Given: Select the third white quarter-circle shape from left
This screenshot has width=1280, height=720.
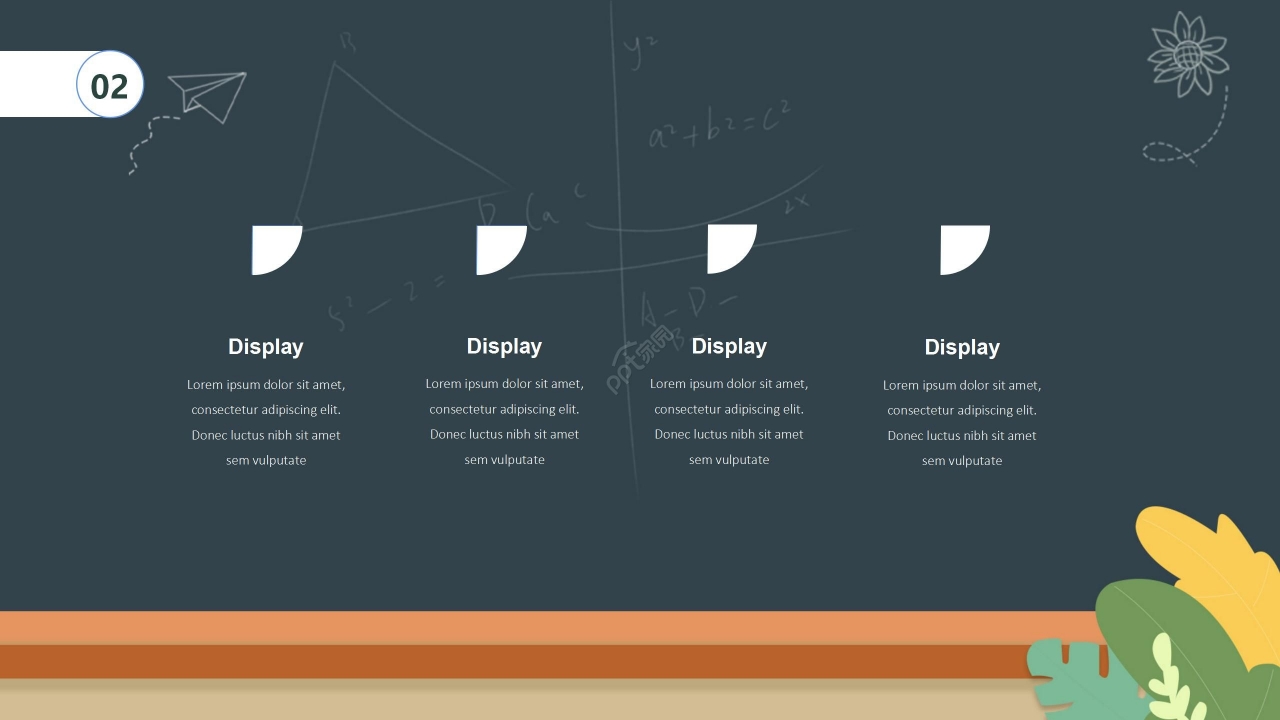Looking at the screenshot, I should click(x=732, y=249).
